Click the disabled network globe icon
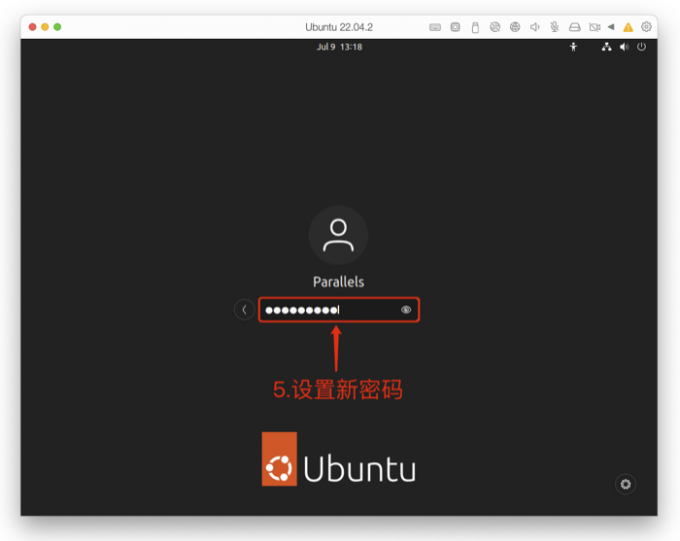 pyautogui.click(x=495, y=27)
